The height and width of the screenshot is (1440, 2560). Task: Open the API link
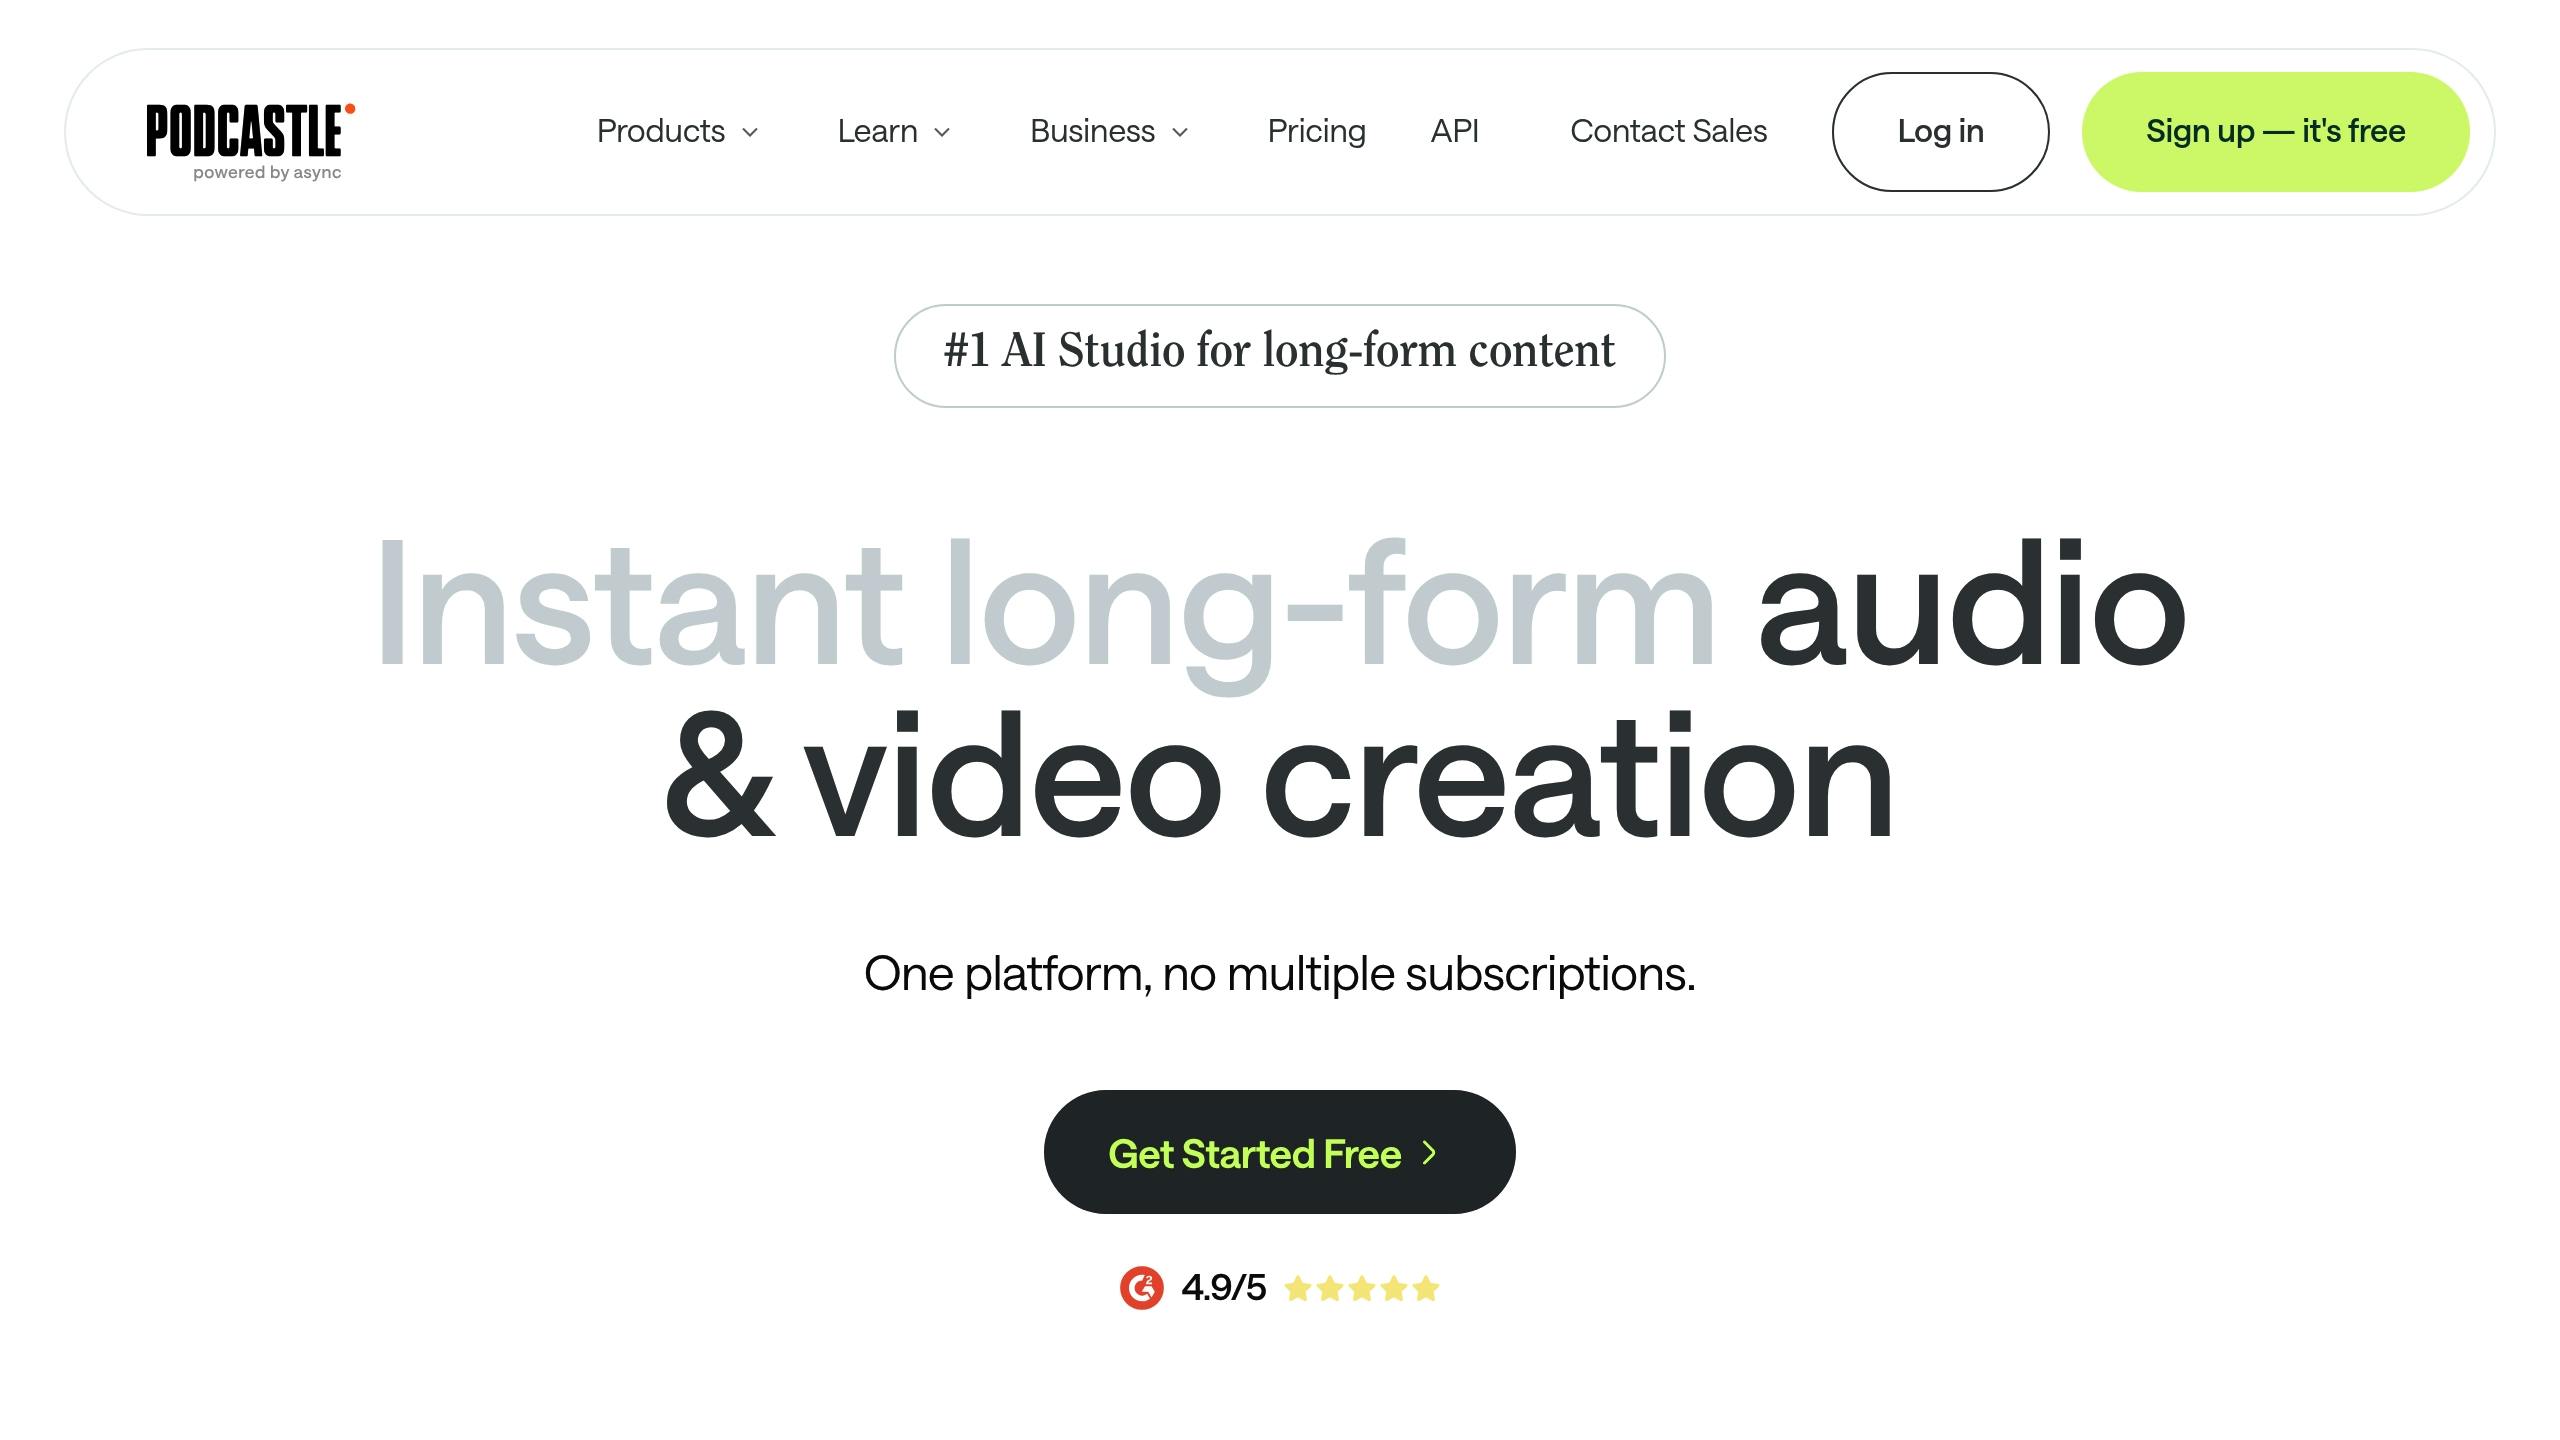click(1454, 131)
